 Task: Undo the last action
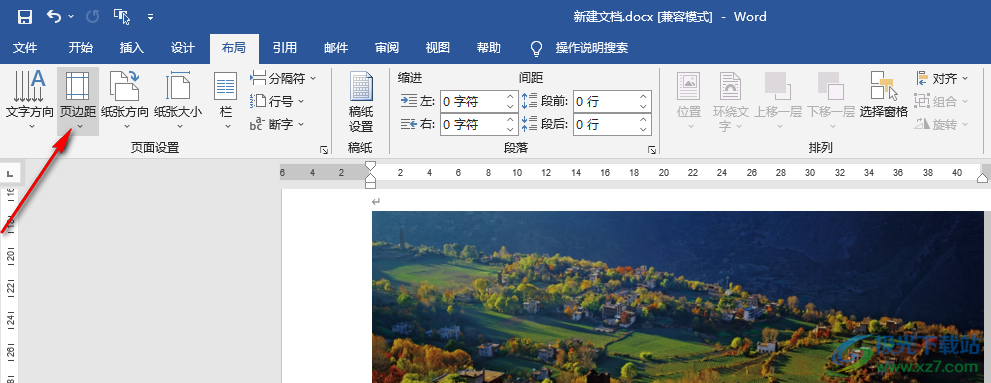point(54,16)
